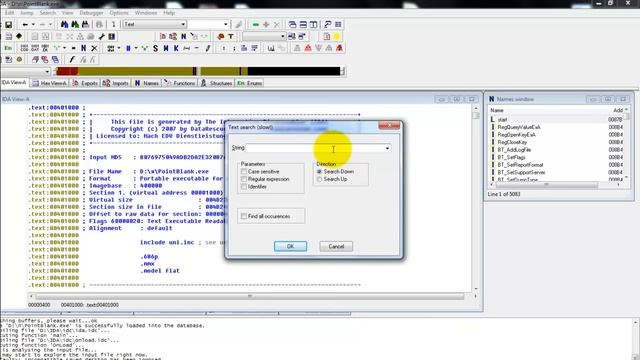Open the Jump menu
Image resolution: width=640 pixels, height=360 pixels.
pyautogui.click(x=27, y=13)
